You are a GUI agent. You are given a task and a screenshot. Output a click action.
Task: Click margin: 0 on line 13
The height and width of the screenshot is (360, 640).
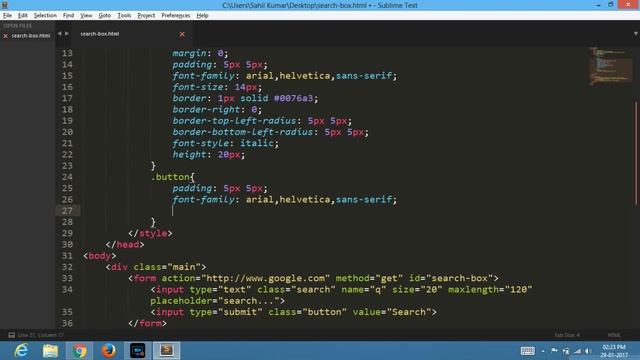coord(200,53)
